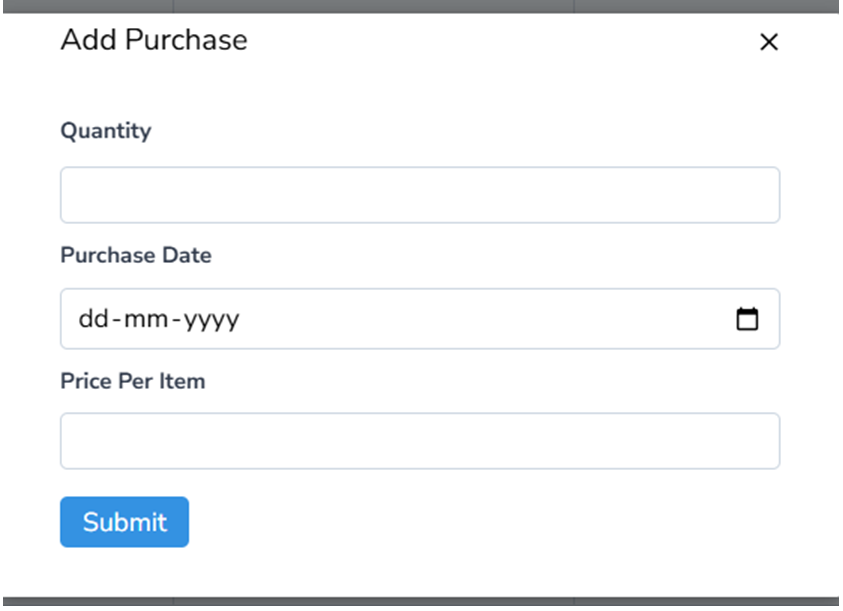Image resolution: width=843 pixels, height=611 pixels.
Task: Click empty dialog area right of Submit
Action: click(x=480, y=522)
